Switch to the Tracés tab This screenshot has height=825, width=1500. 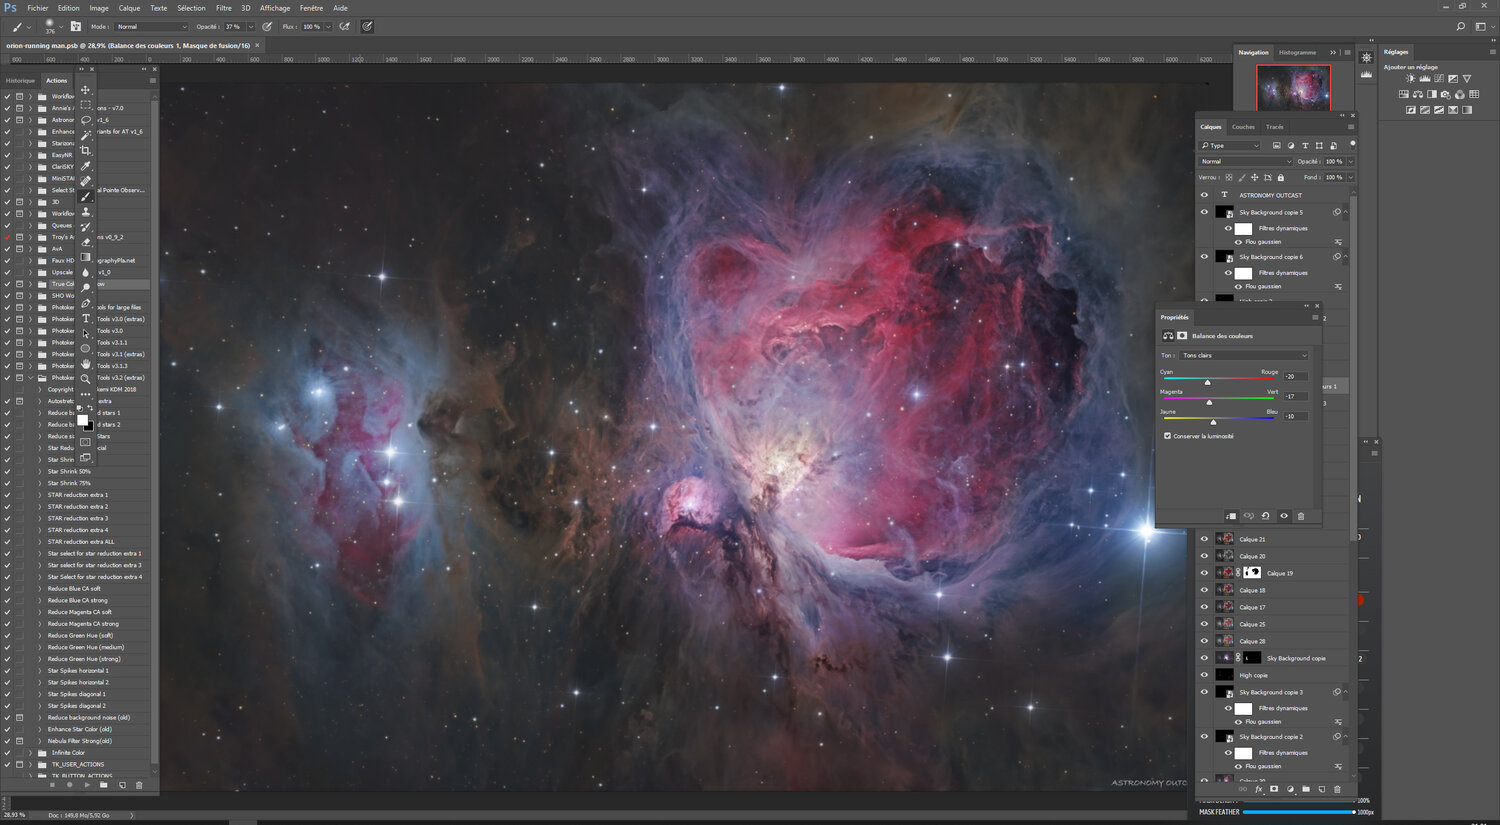1275,127
